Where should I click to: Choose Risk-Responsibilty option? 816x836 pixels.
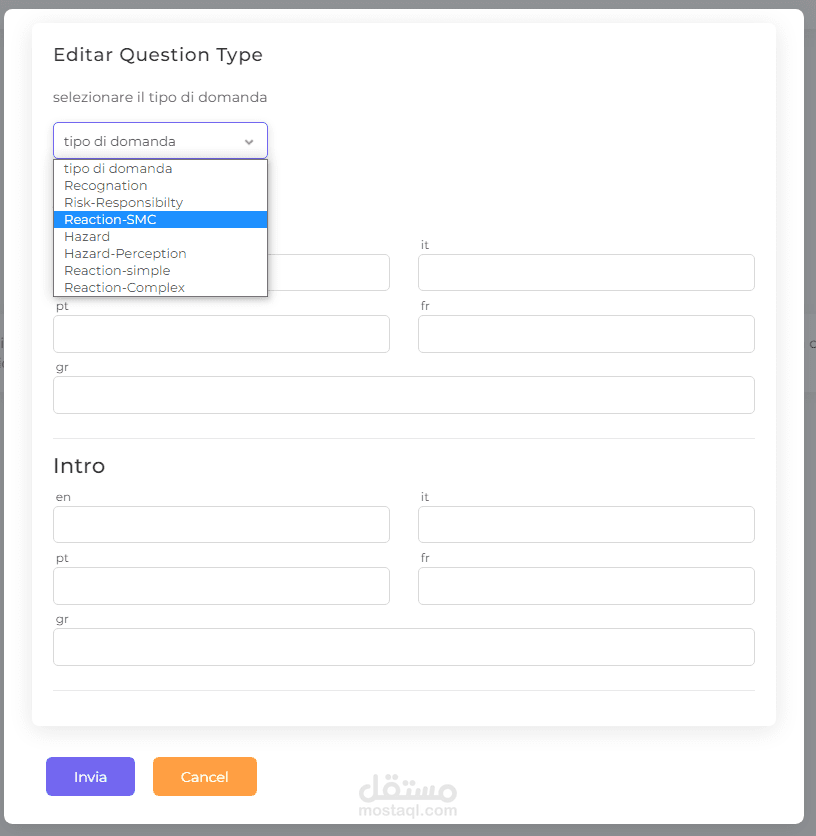coord(124,203)
